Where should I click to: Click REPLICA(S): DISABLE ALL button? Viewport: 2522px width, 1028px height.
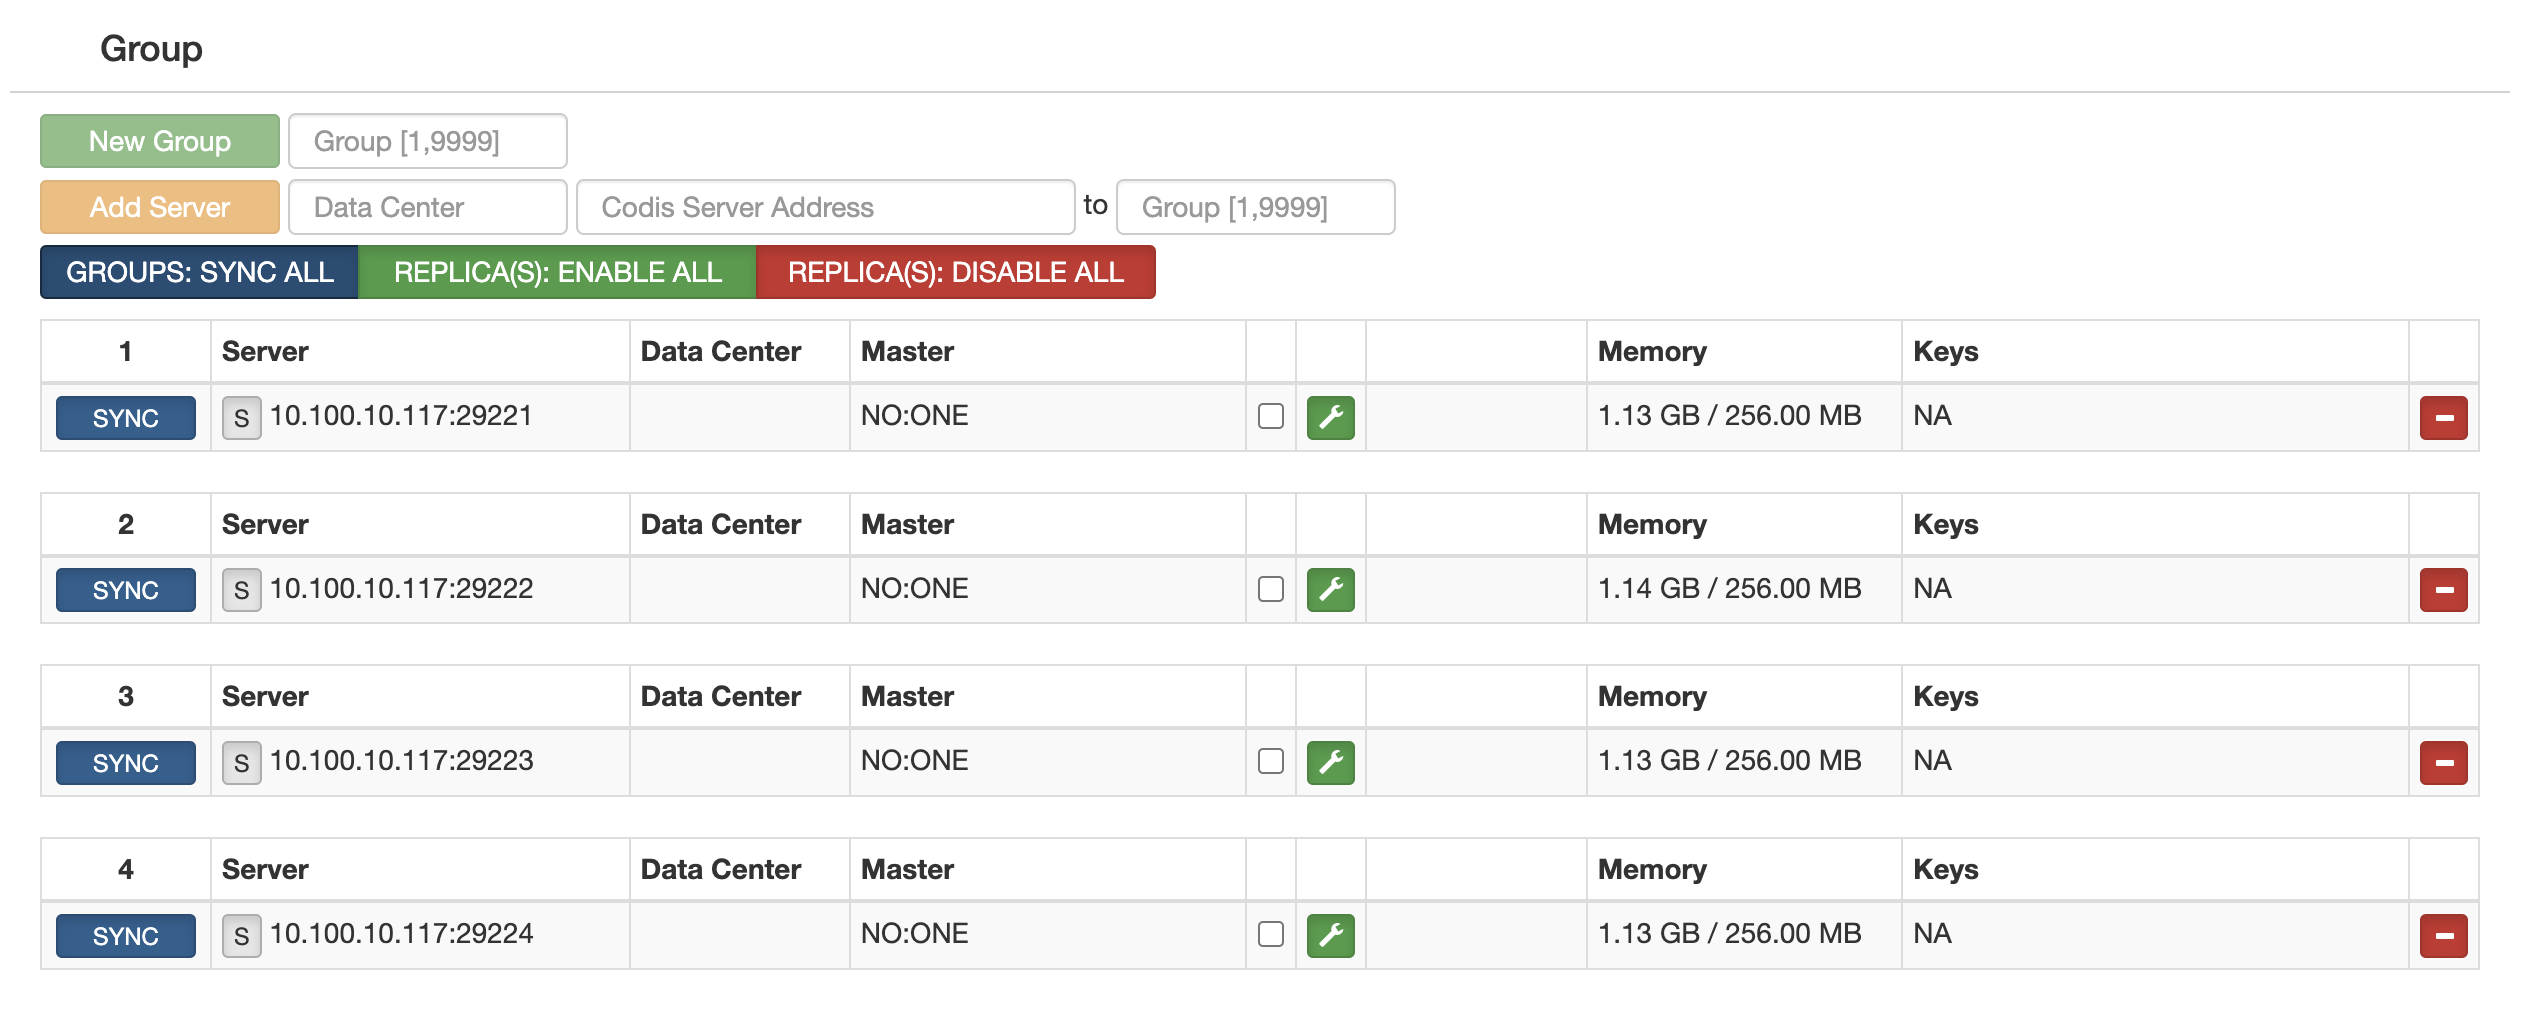click(x=956, y=272)
